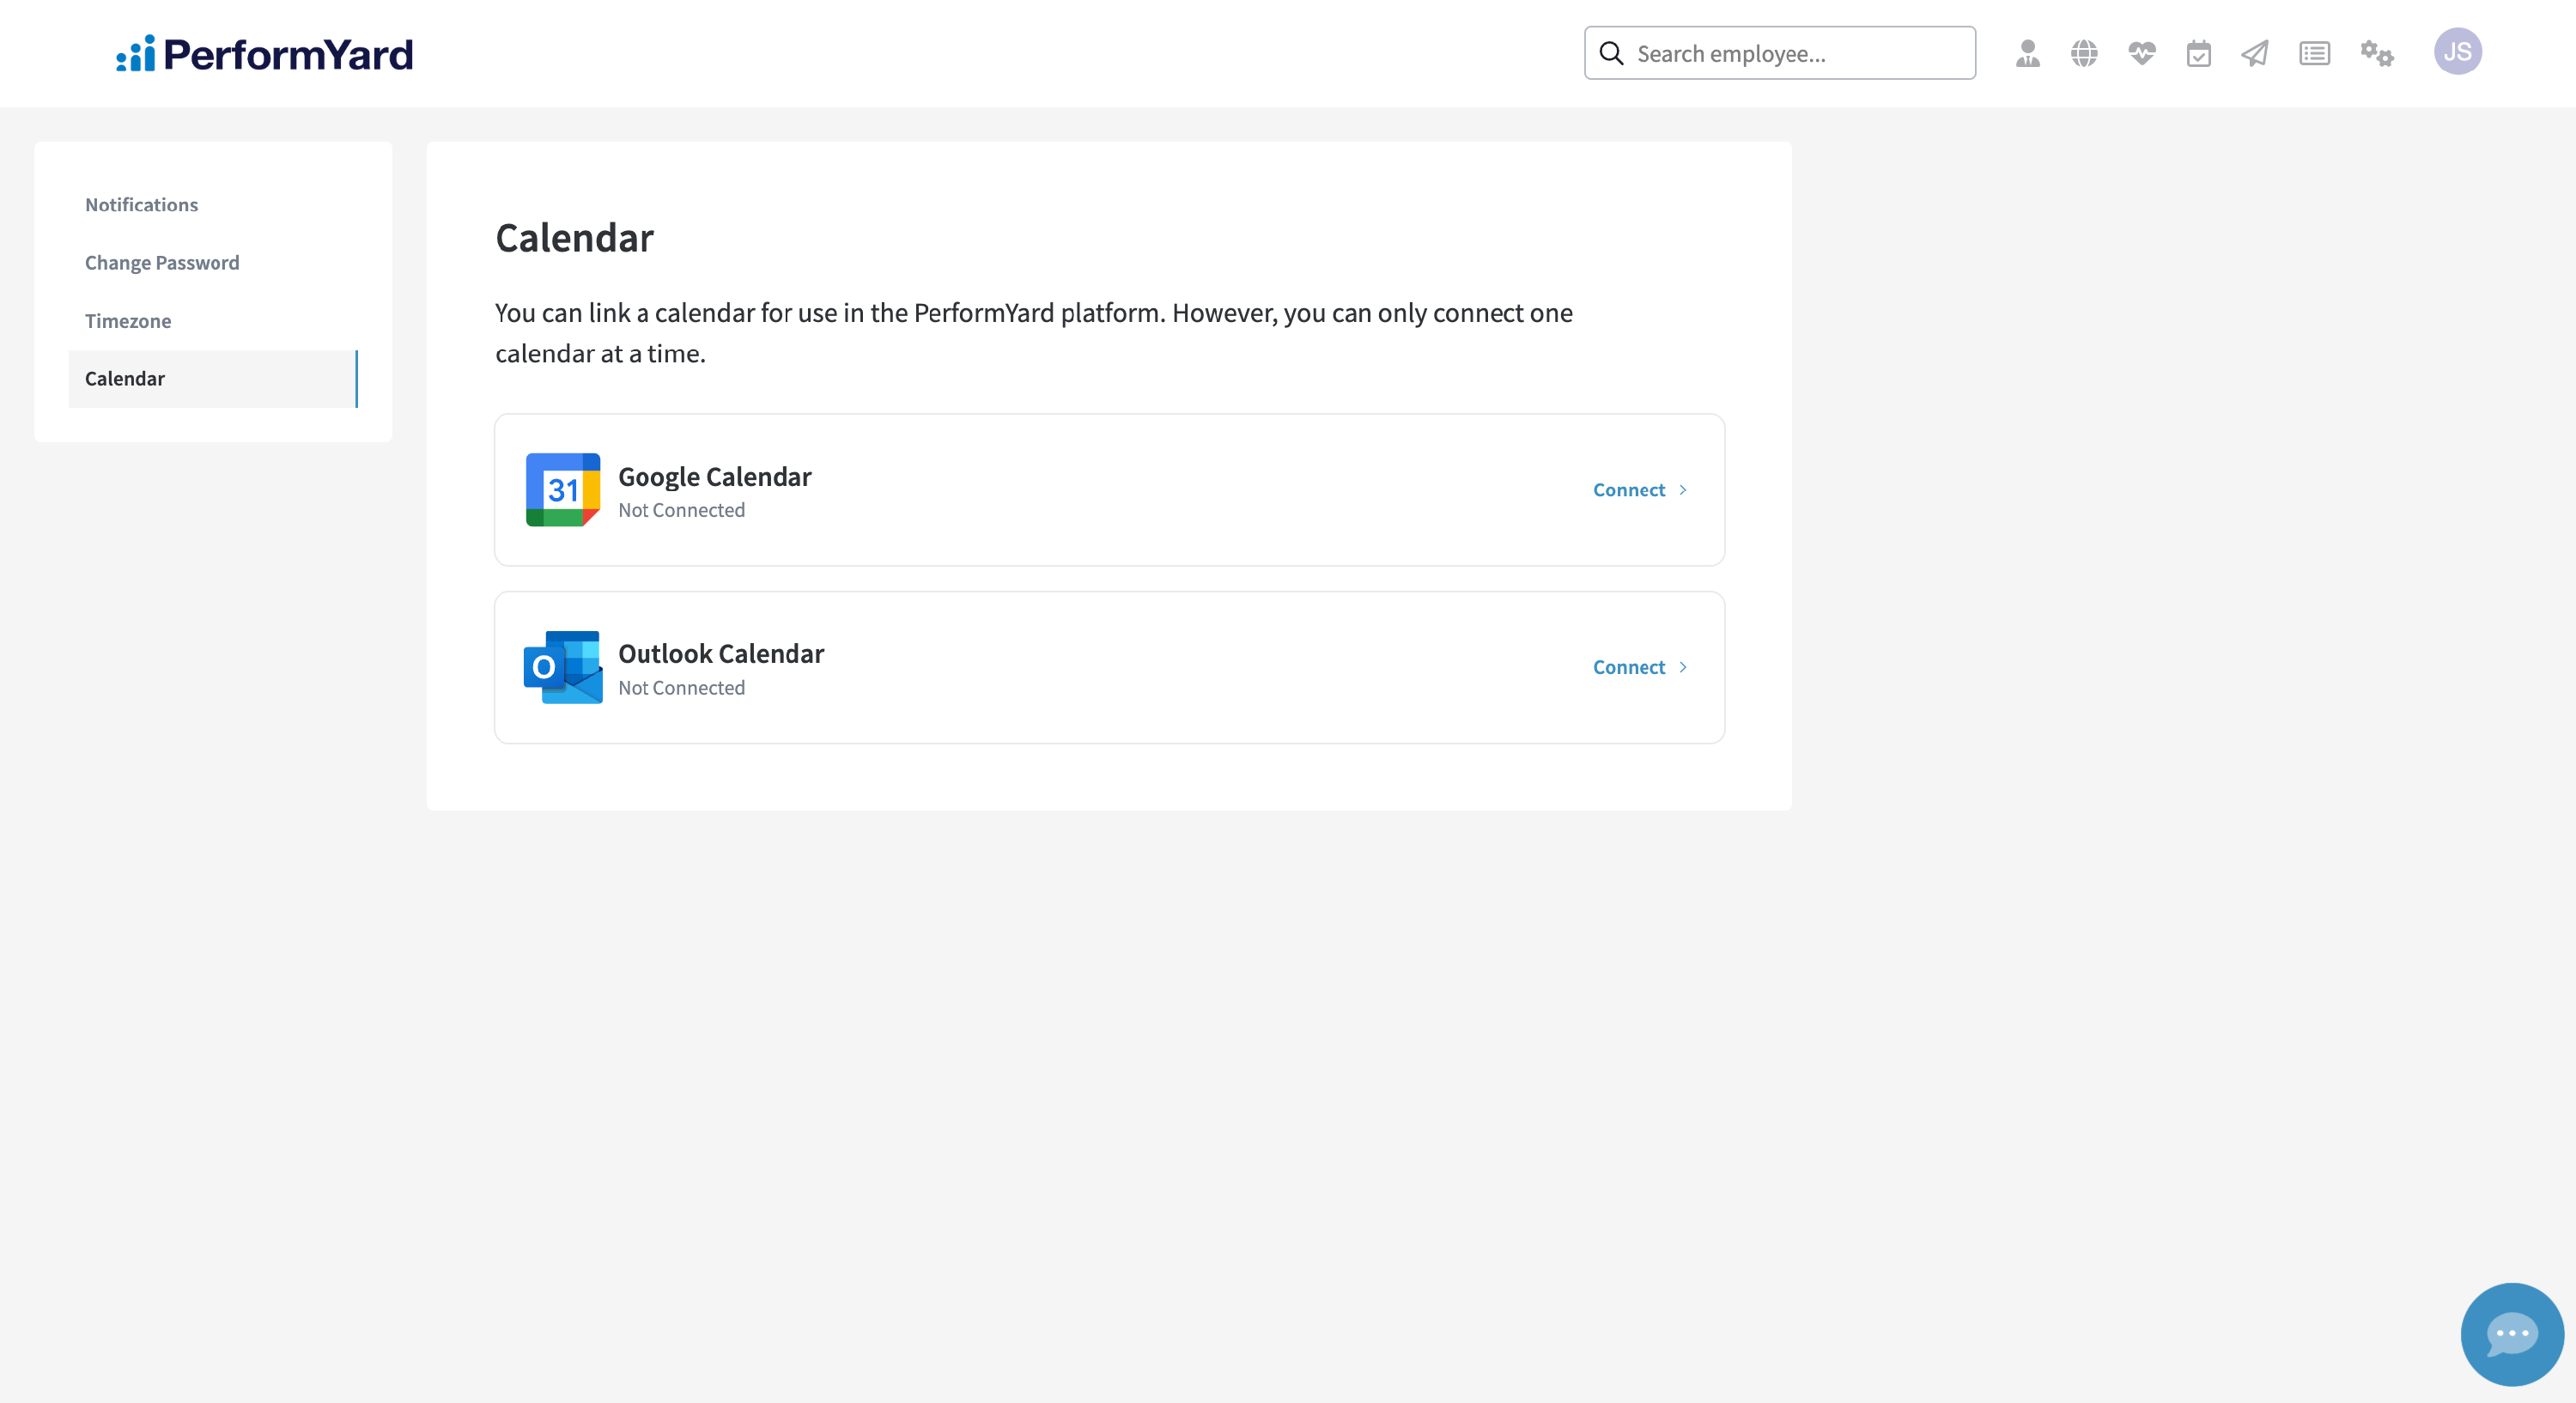The height and width of the screenshot is (1403, 2576).
Task: Open the chat support bubble
Action: coord(2512,1334)
